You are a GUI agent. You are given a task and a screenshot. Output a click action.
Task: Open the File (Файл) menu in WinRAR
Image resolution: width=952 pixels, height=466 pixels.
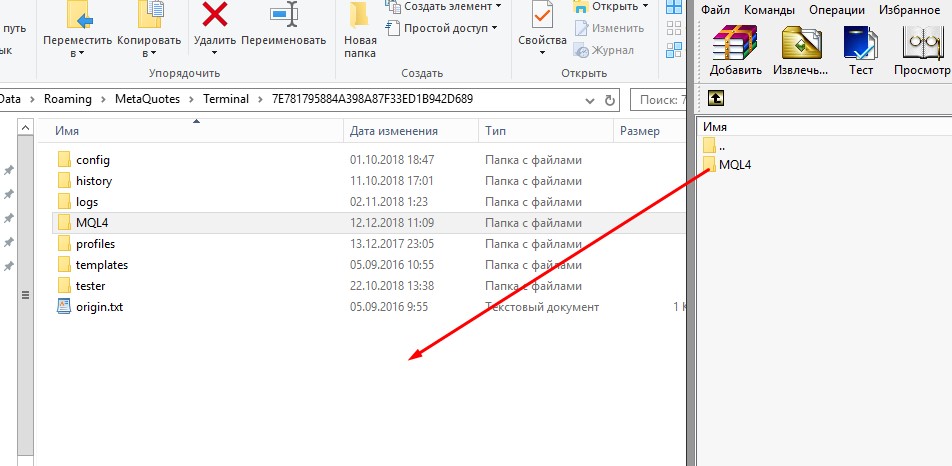pos(717,10)
